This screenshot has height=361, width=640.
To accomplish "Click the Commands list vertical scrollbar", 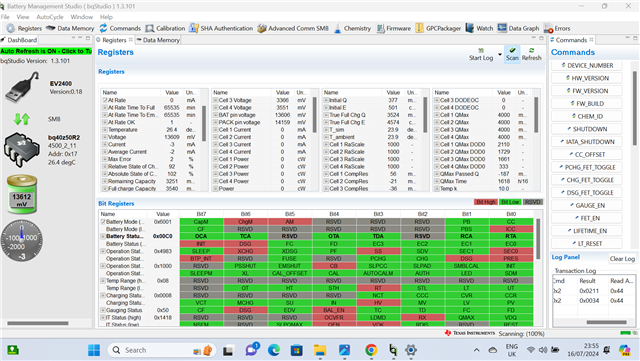I will click(x=635, y=108).
